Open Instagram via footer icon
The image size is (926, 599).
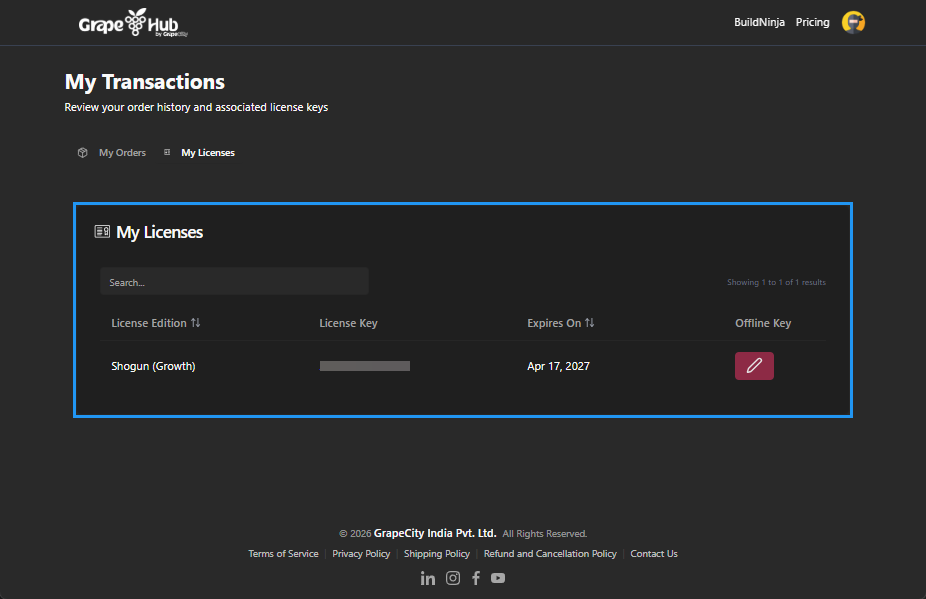pyautogui.click(x=453, y=578)
